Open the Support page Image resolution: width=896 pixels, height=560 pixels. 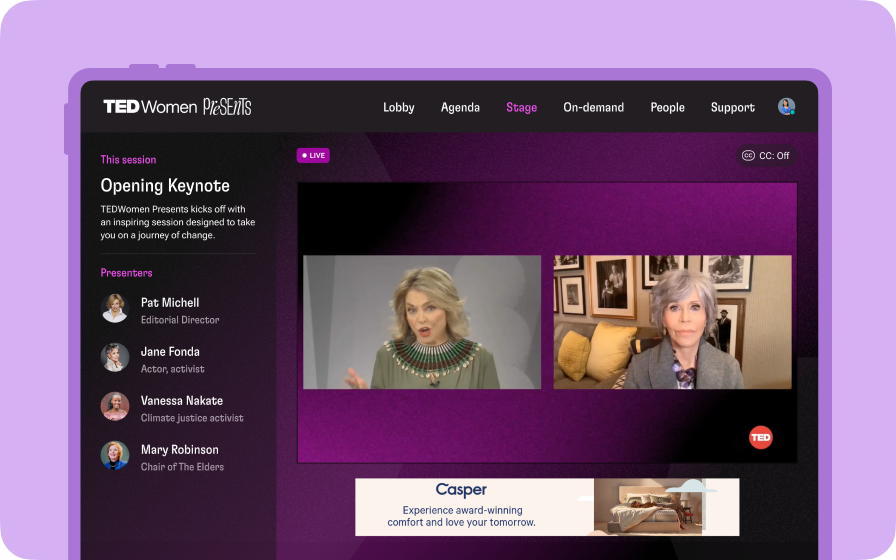click(732, 107)
